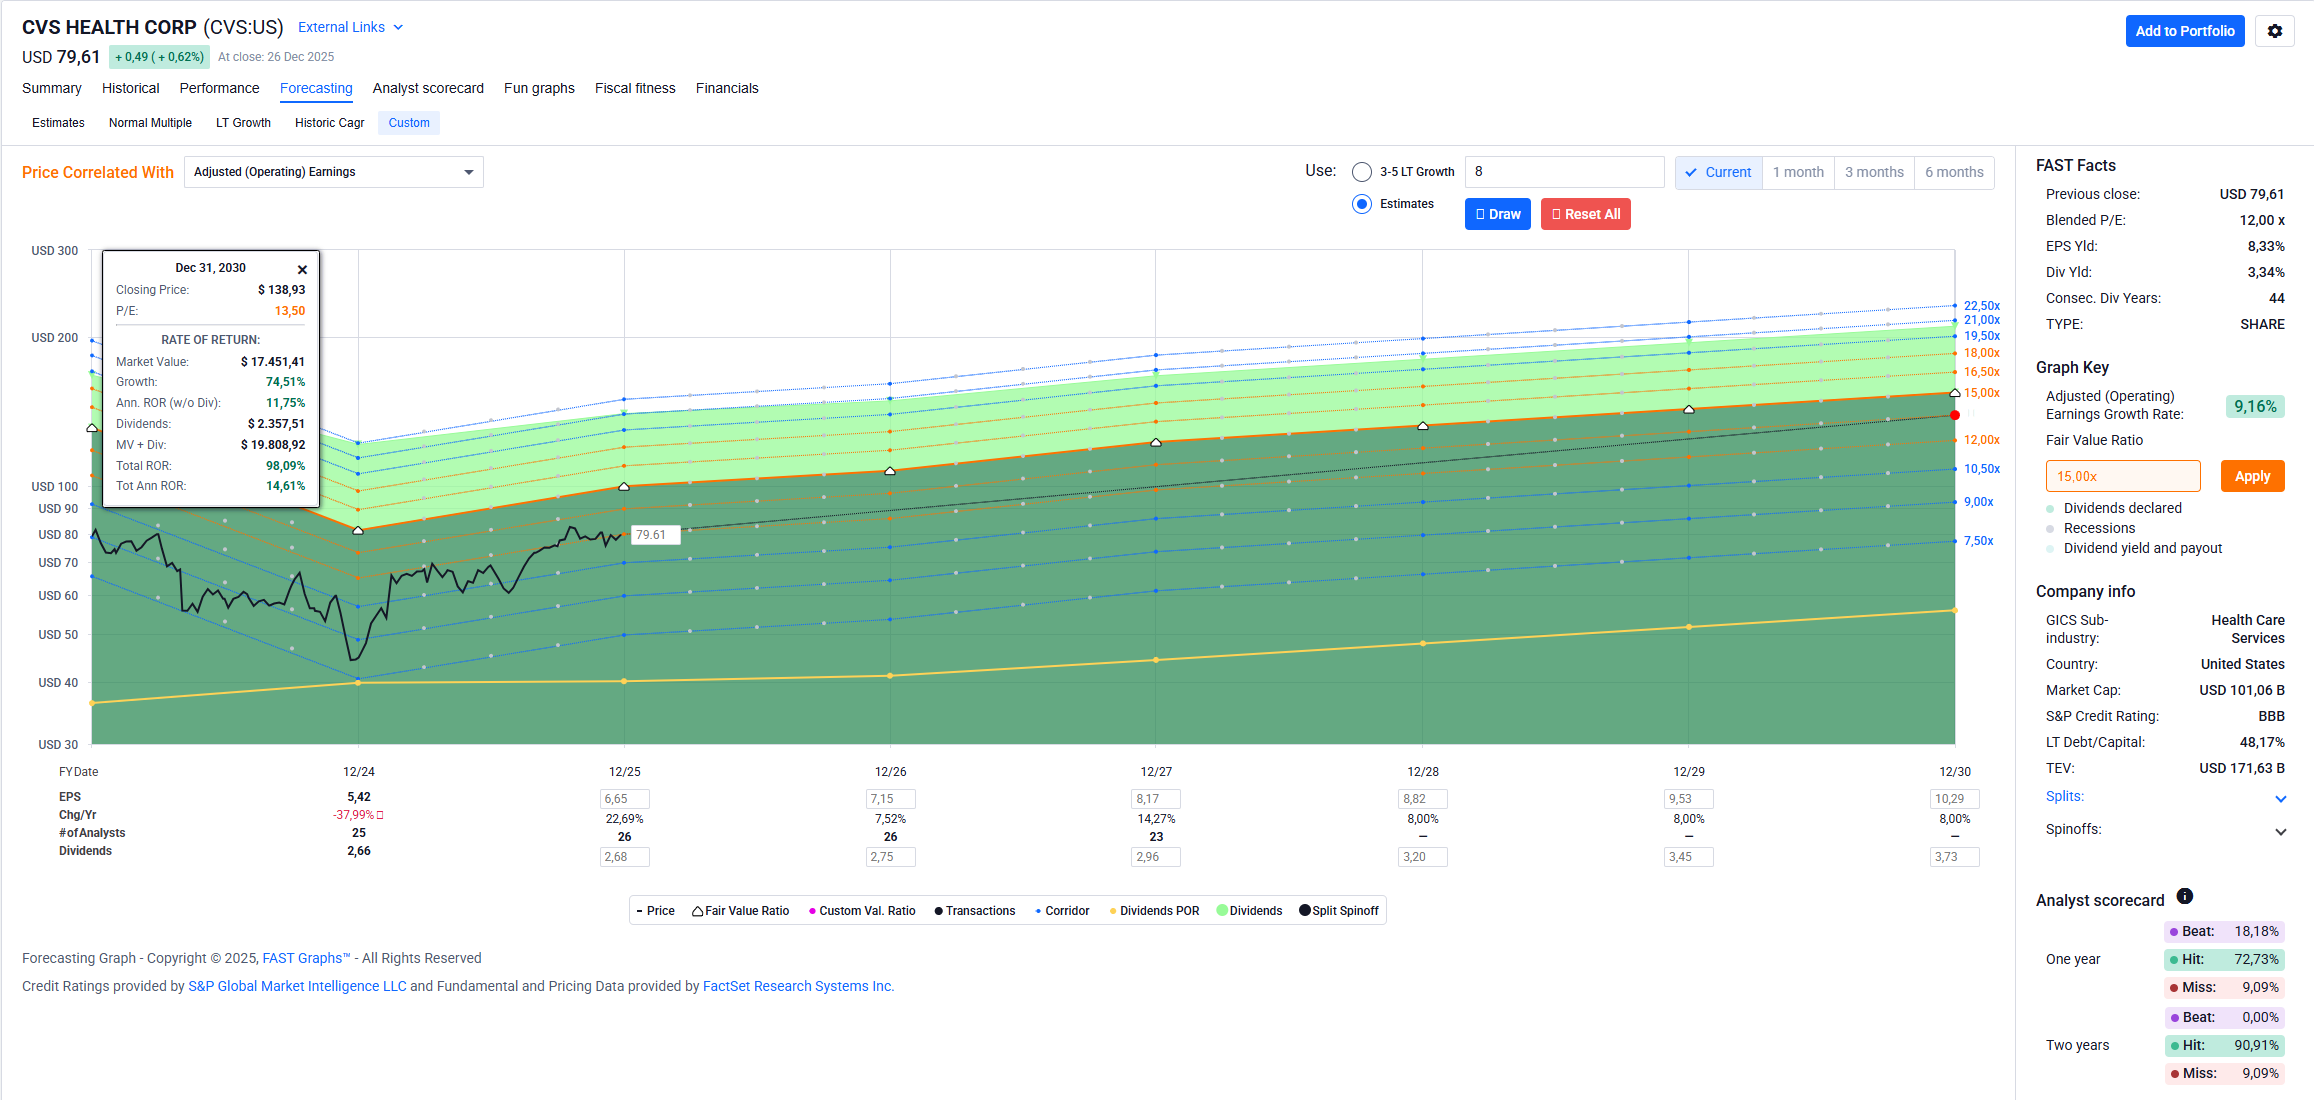Open the Historic Cagr sub-tab

[329, 123]
